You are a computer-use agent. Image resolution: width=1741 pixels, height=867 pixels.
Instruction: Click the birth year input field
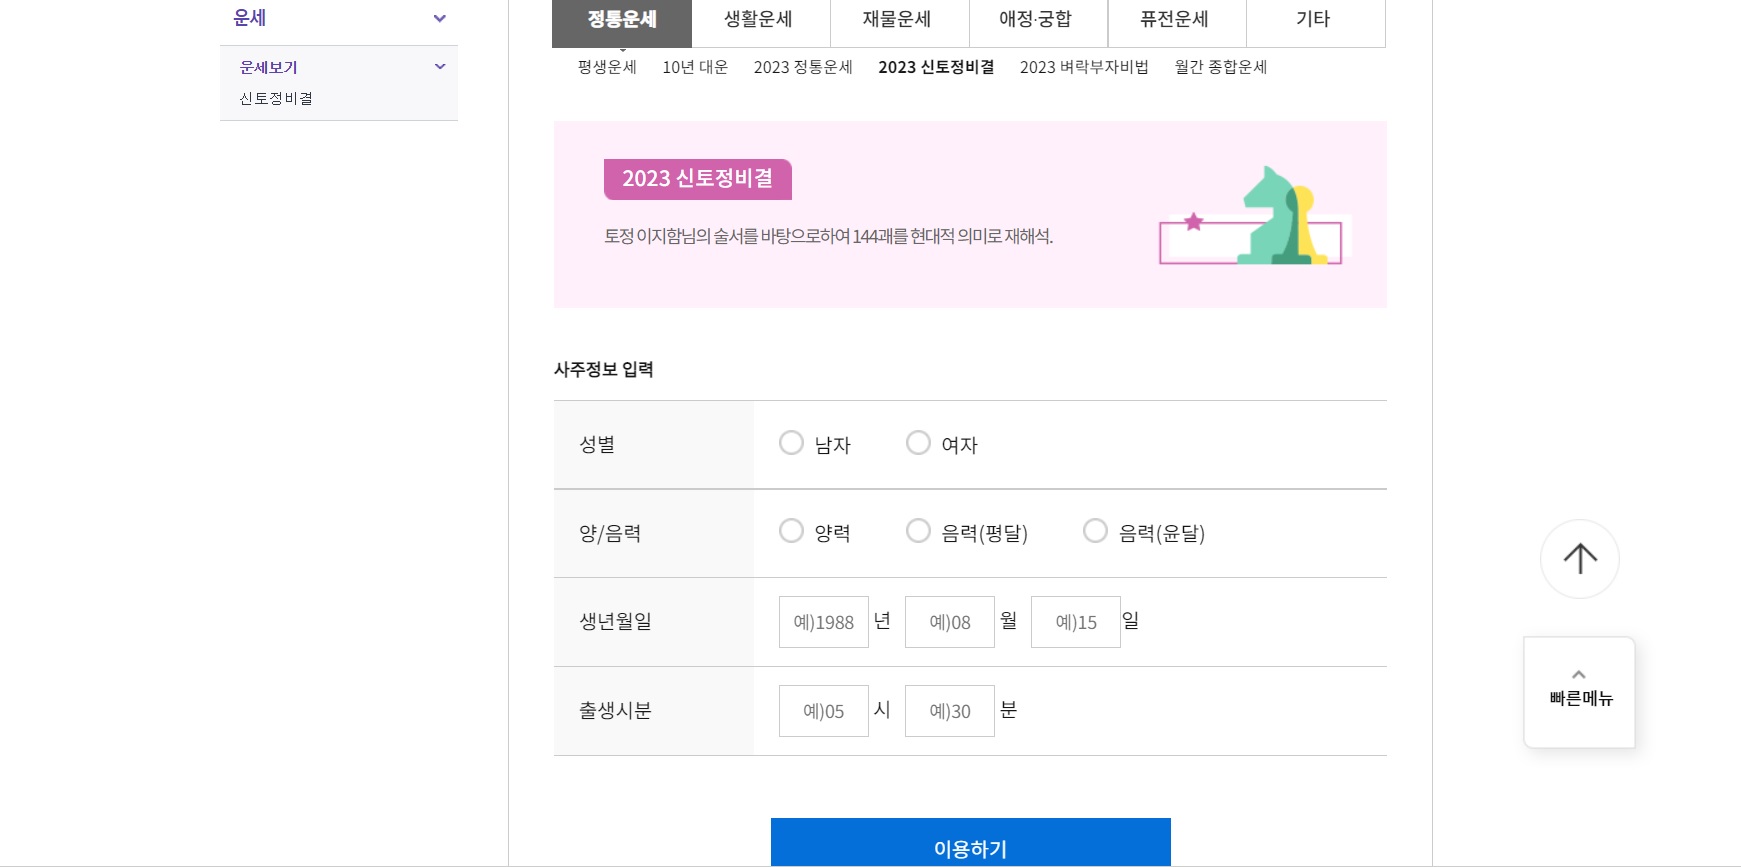pyautogui.click(x=822, y=621)
